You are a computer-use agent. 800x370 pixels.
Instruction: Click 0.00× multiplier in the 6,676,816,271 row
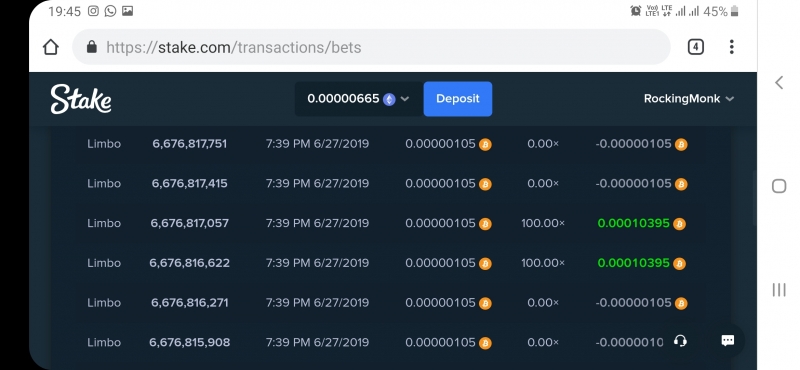(543, 303)
